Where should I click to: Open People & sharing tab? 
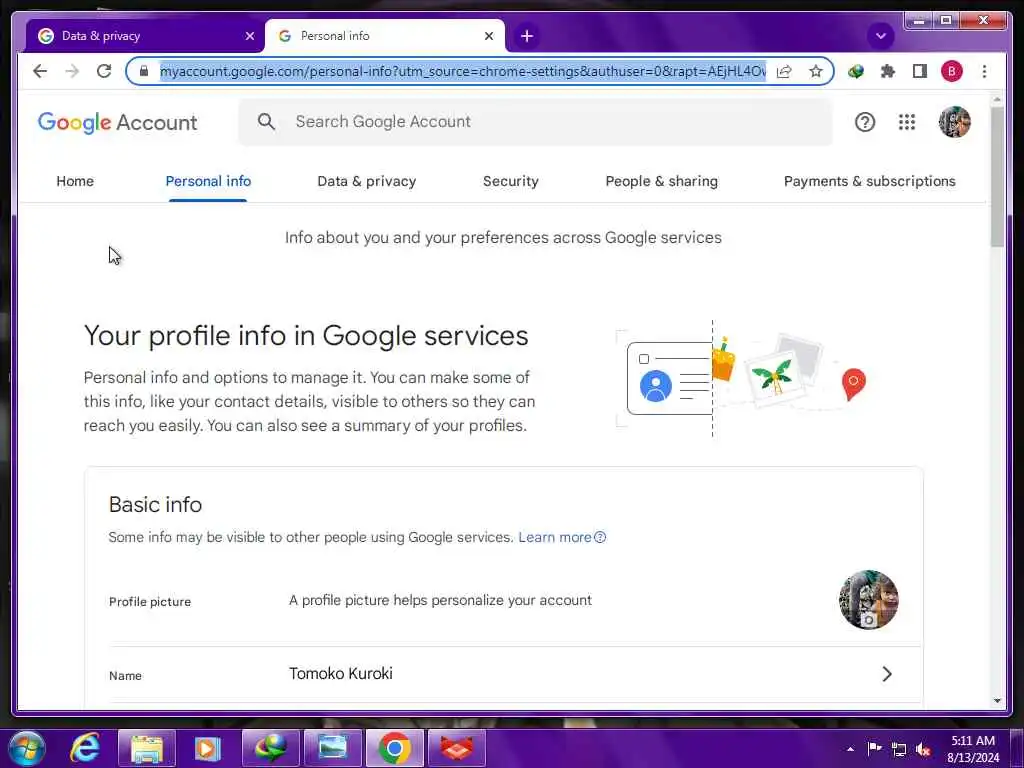click(x=662, y=182)
